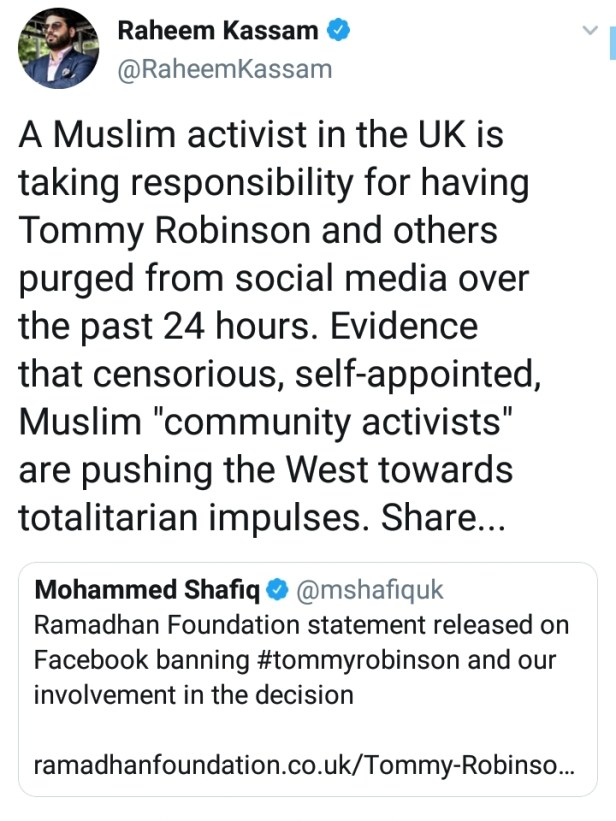The height and width of the screenshot is (821, 616).
Task: Click "involvement in the decision" text line
Action: coord(193,695)
